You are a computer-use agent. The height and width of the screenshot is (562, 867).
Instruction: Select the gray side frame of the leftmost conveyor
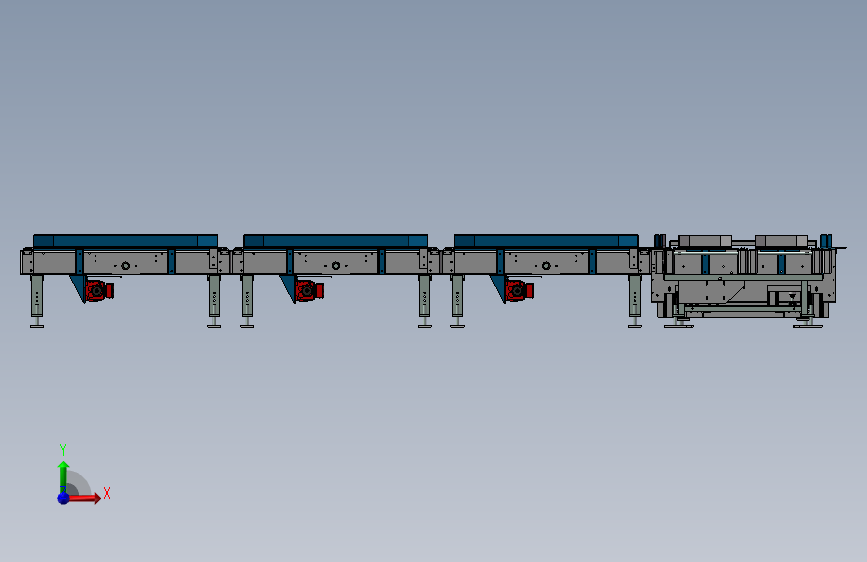click(126, 262)
